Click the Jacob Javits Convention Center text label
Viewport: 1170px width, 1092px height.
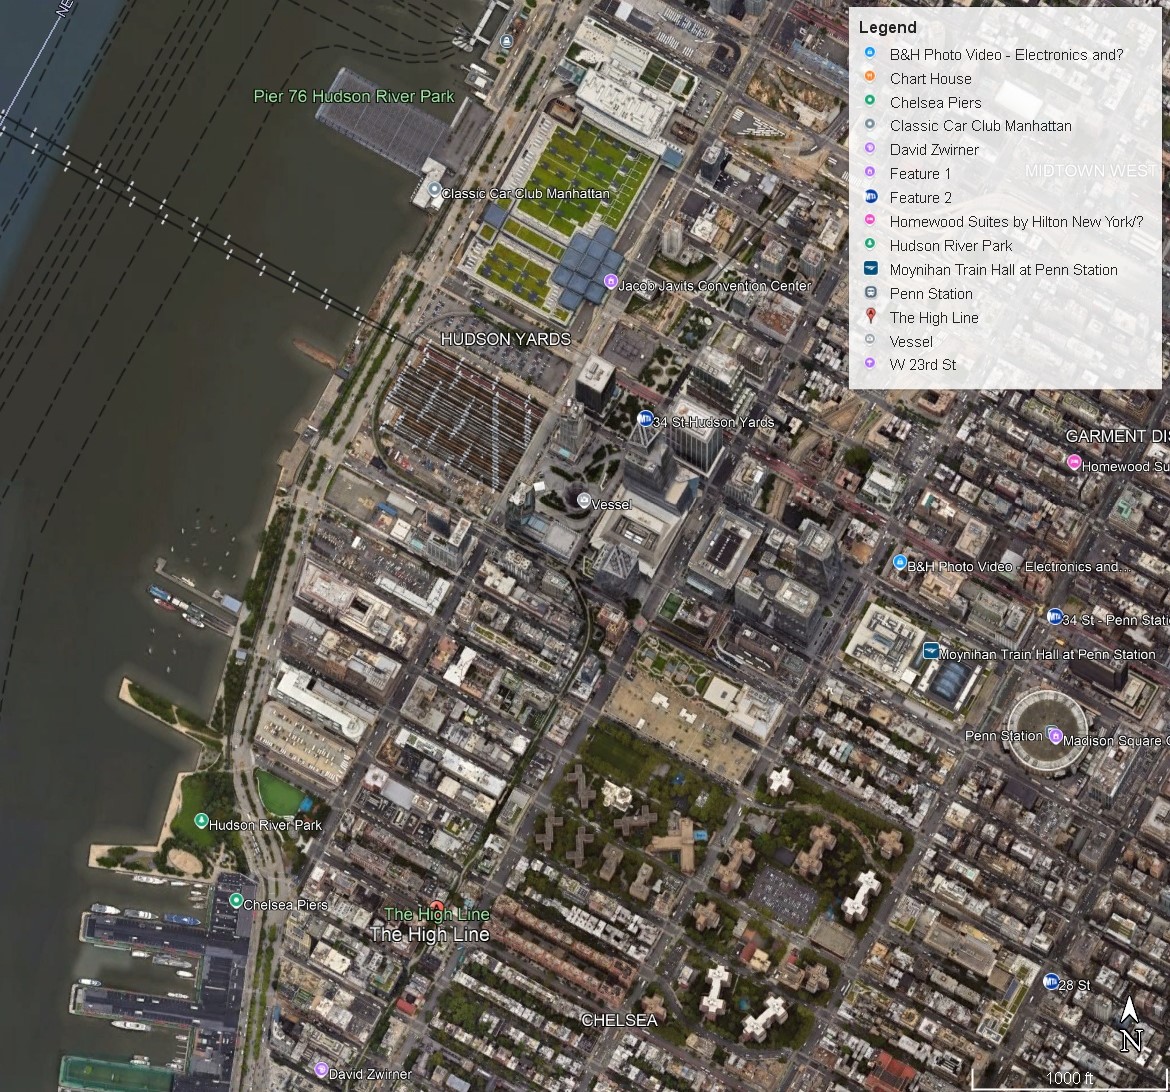pyautogui.click(x=714, y=286)
